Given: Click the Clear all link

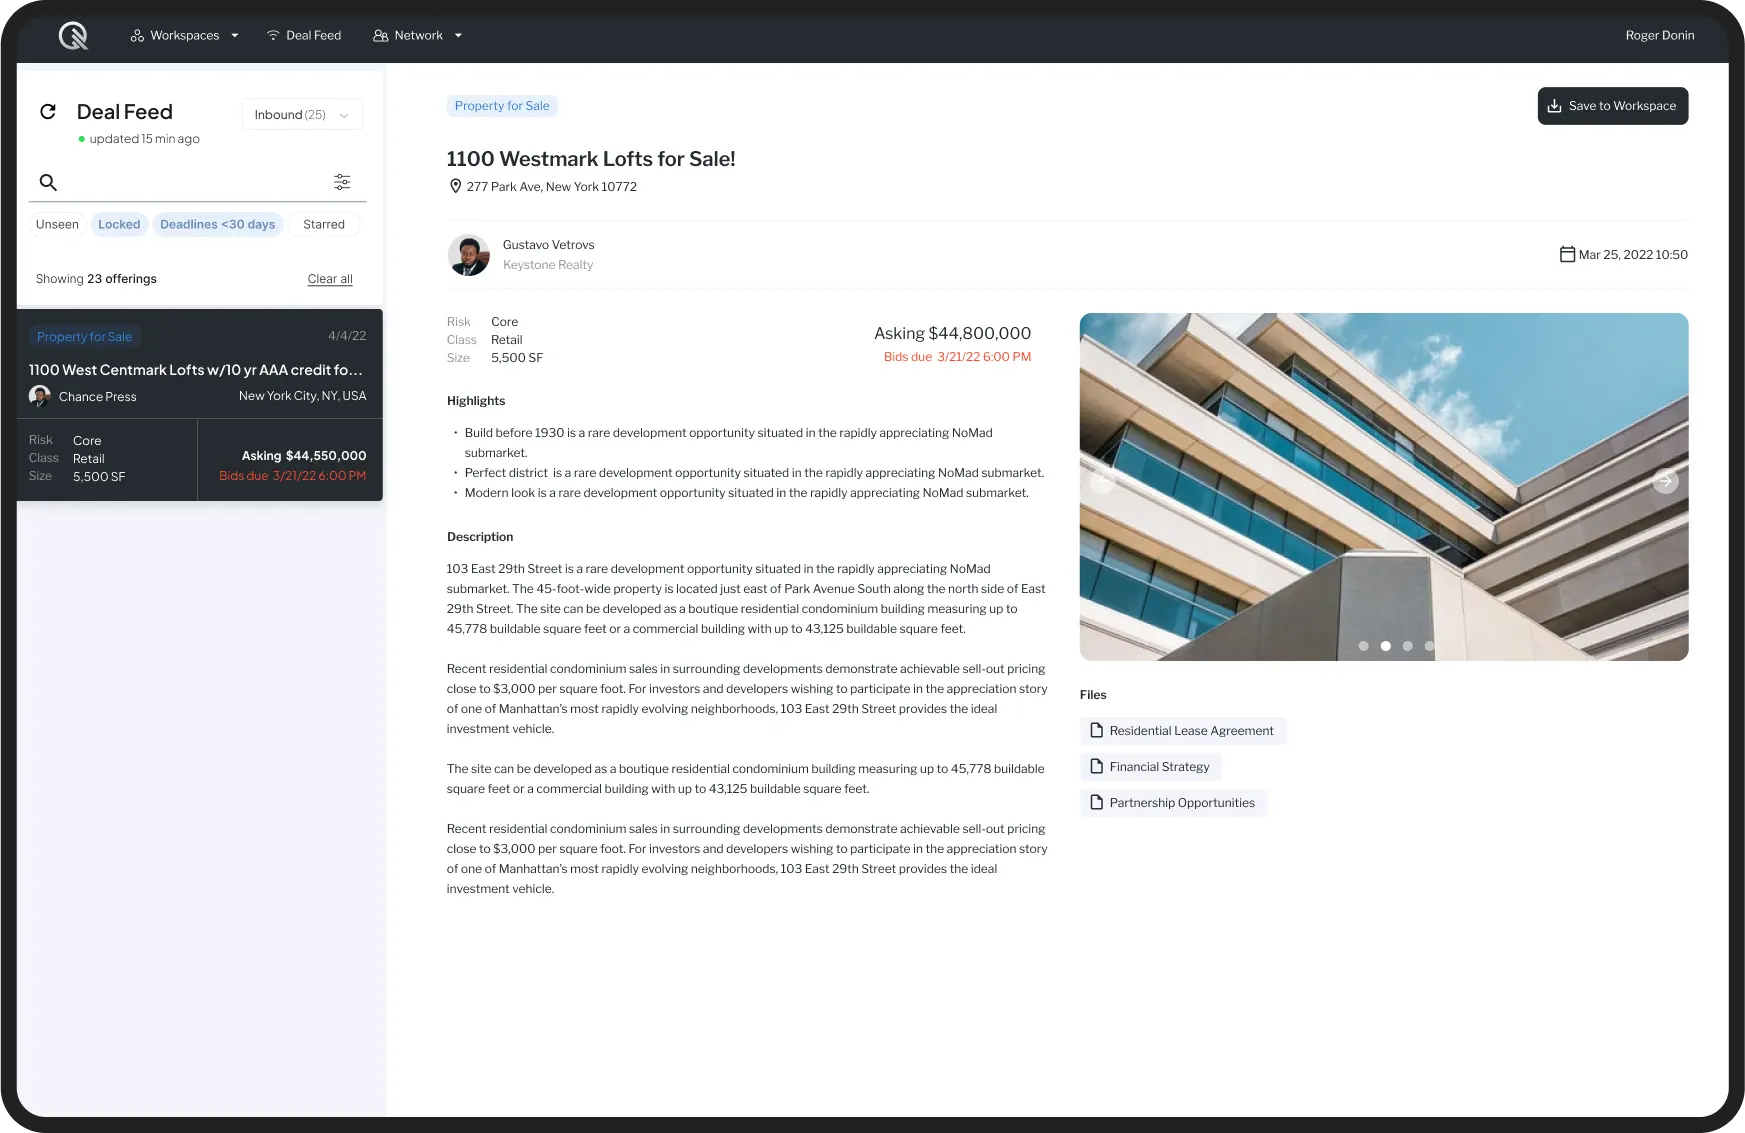Looking at the screenshot, I should point(330,279).
